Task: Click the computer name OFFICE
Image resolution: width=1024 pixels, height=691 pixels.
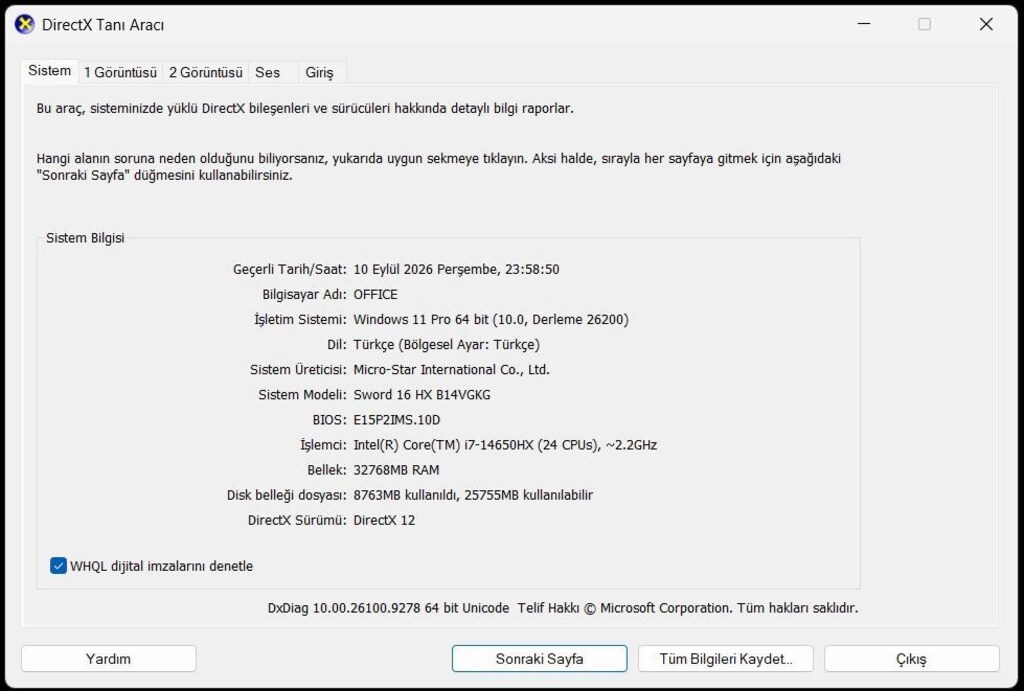Action: tap(376, 295)
